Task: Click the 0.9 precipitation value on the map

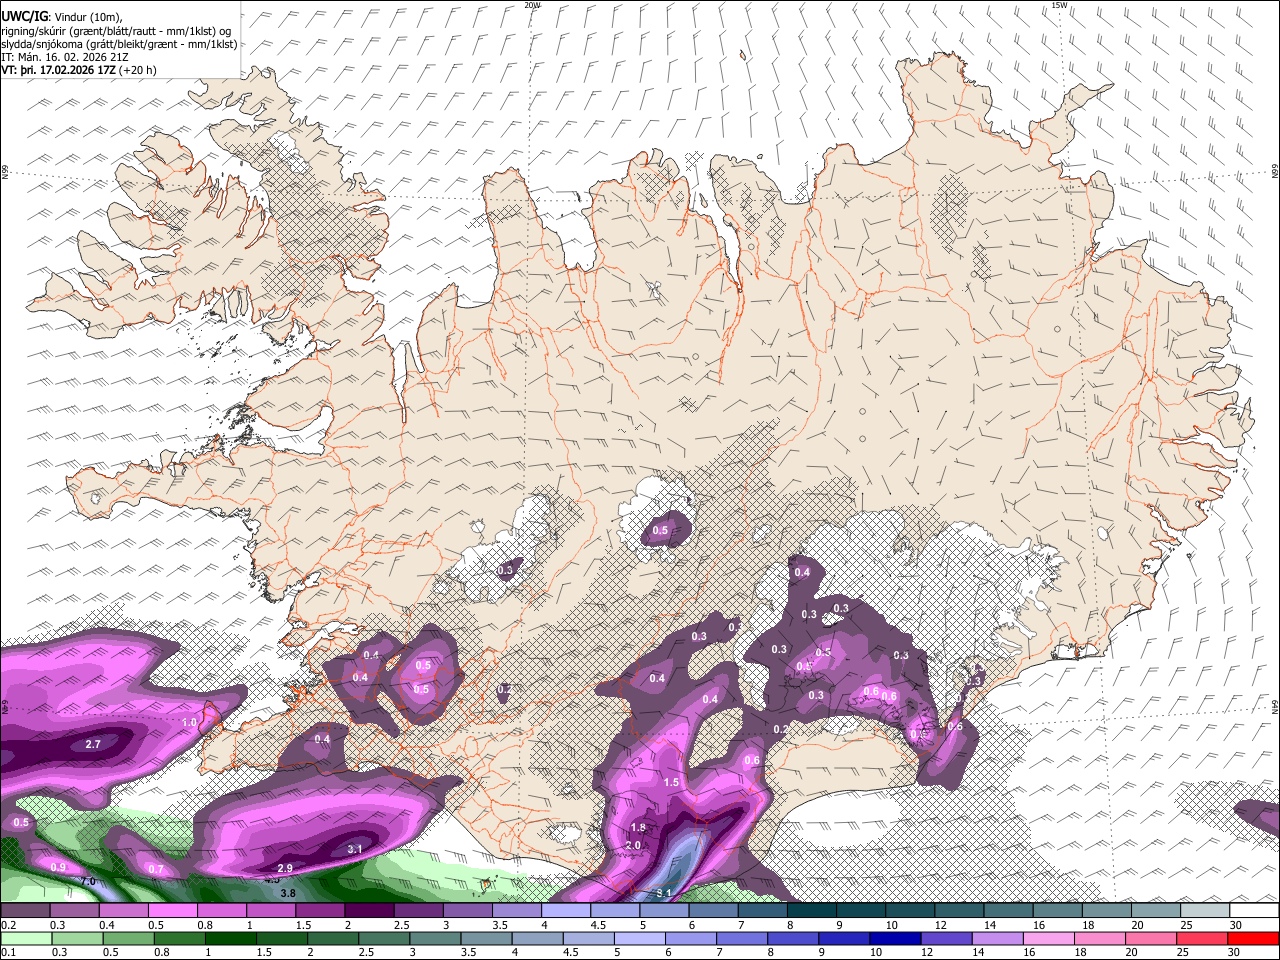Action: (58, 867)
